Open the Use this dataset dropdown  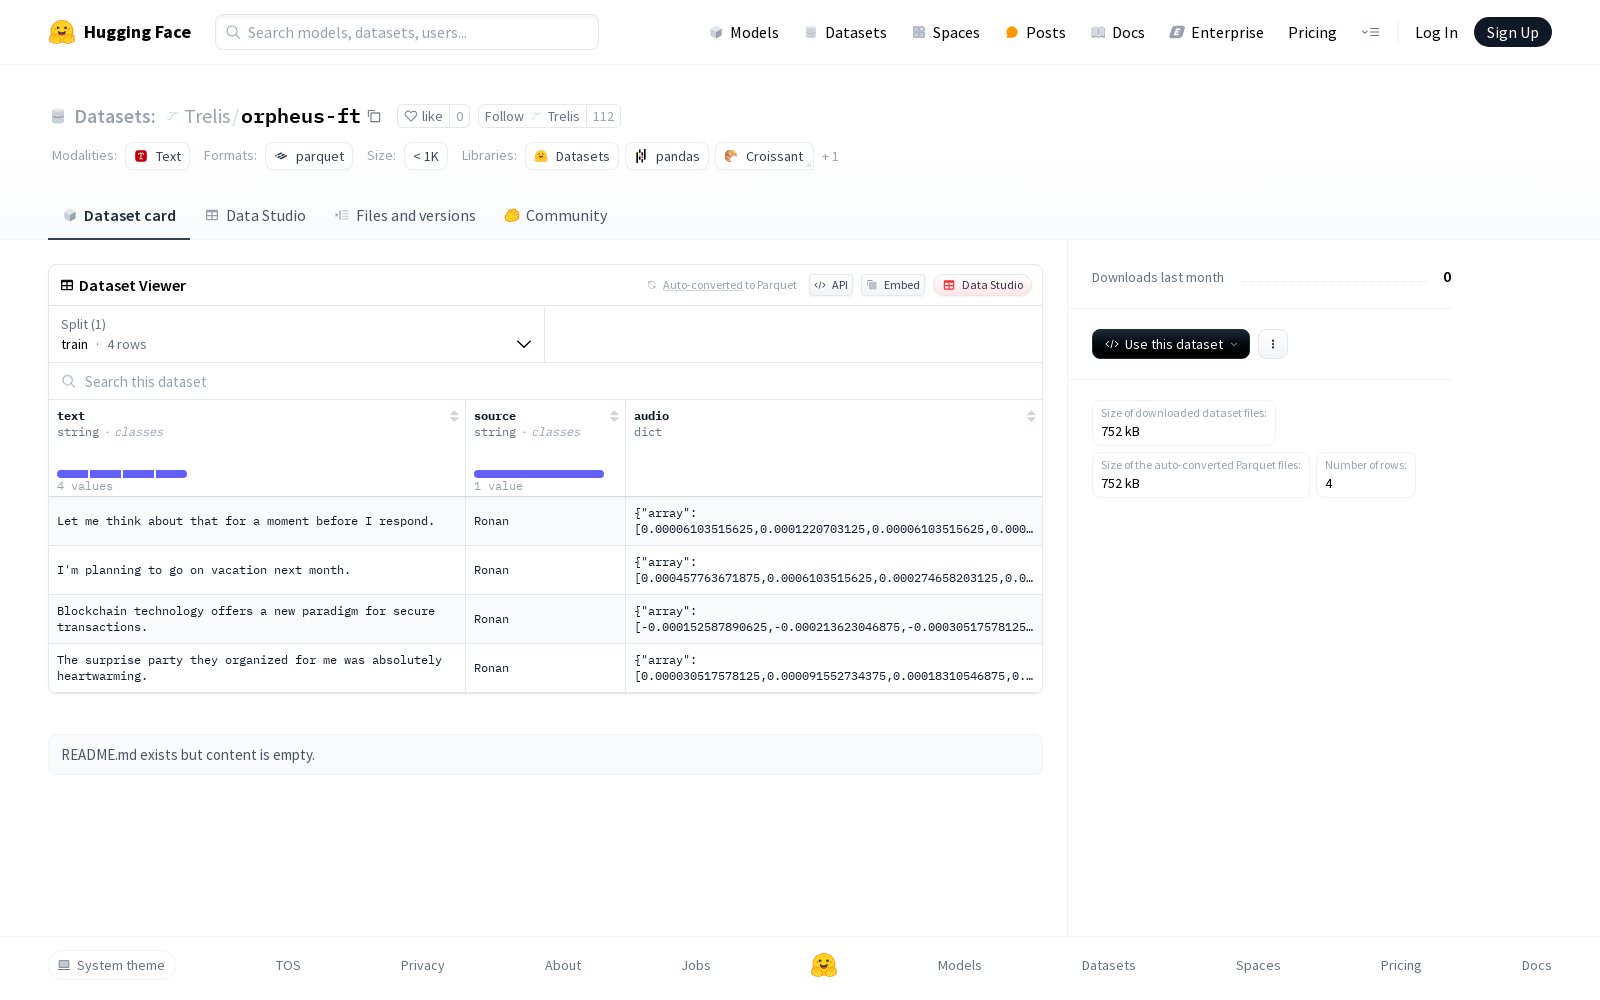click(1171, 344)
